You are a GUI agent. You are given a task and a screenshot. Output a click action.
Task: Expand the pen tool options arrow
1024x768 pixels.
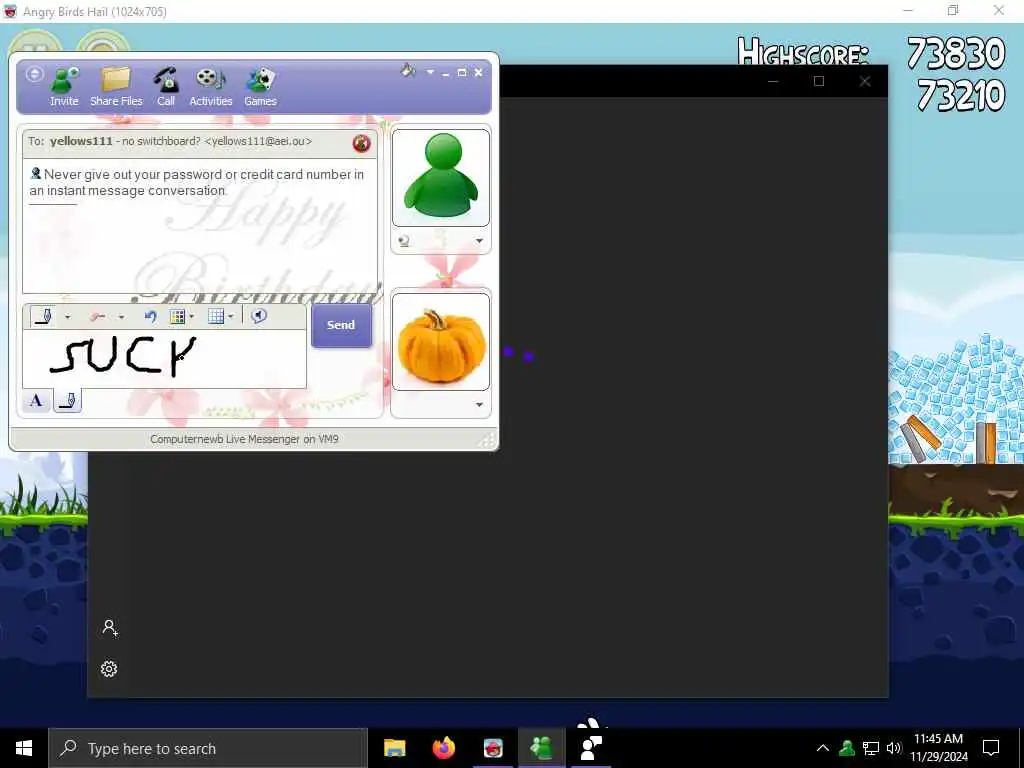point(67,317)
